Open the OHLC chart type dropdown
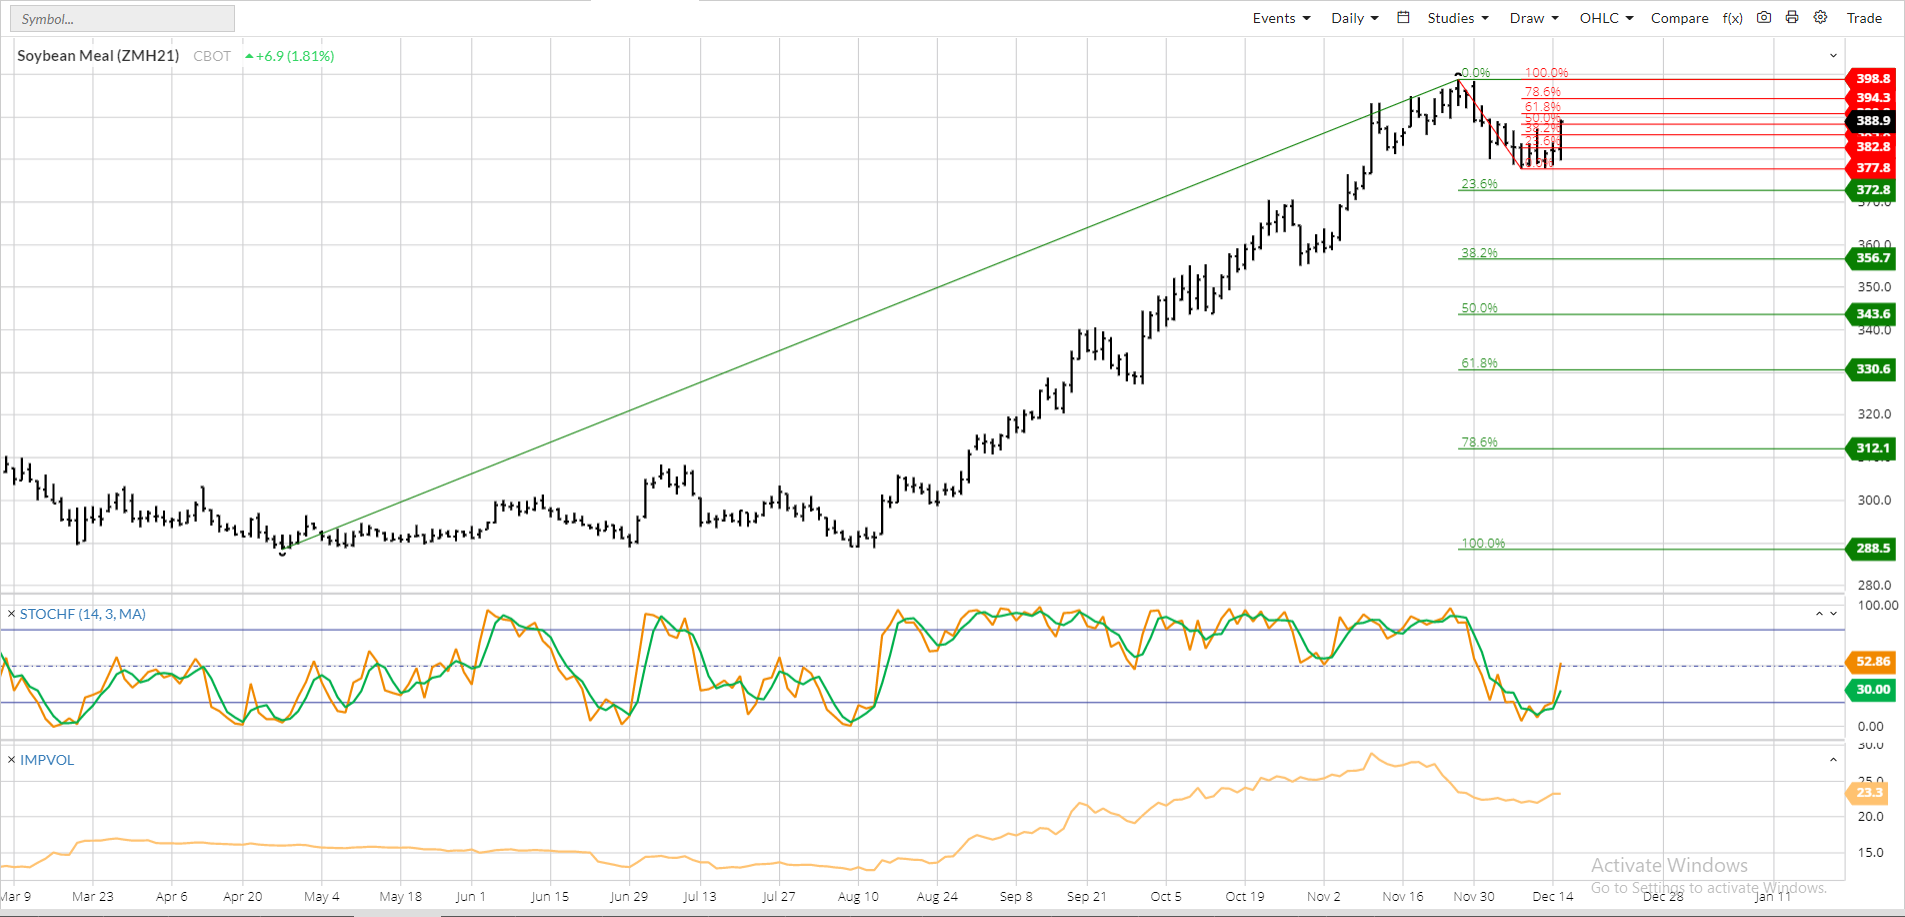Viewport: 1905px width, 917px height. coord(1606,18)
